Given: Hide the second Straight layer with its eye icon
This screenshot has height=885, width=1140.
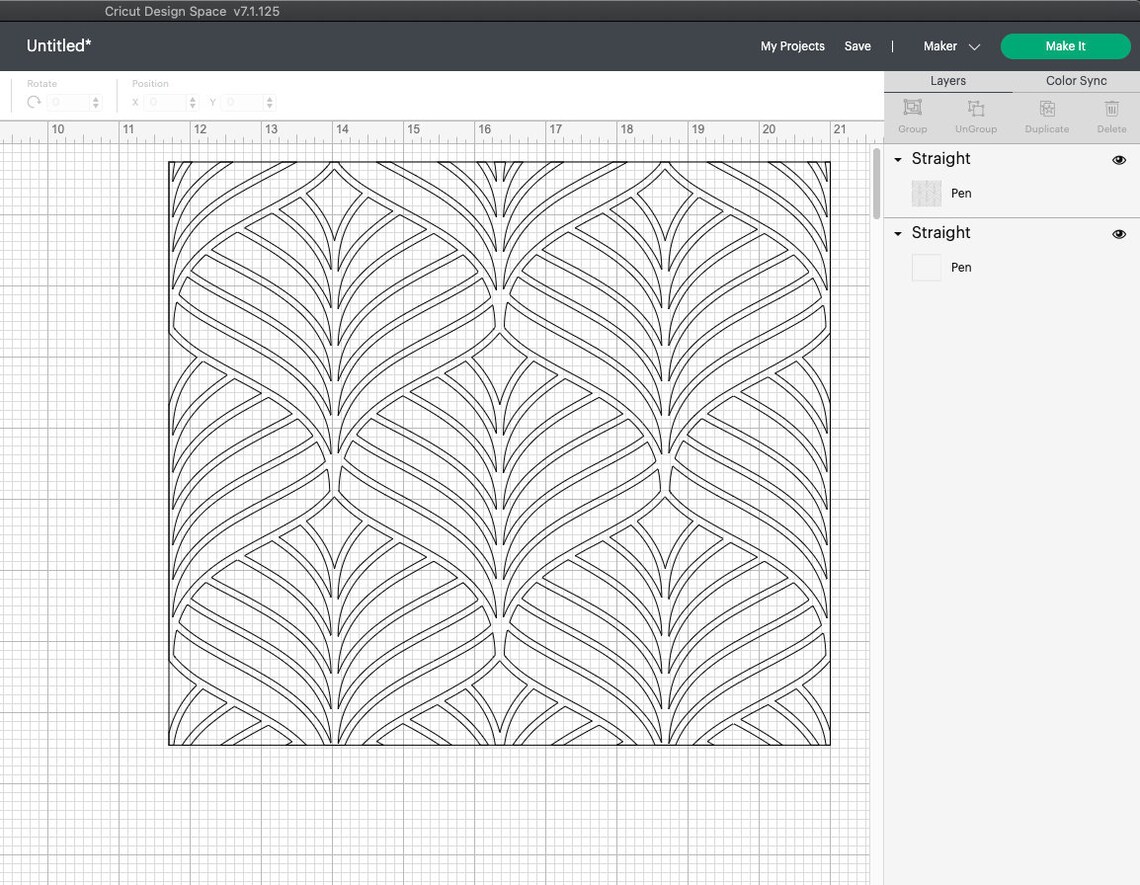Looking at the screenshot, I should (x=1118, y=232).
